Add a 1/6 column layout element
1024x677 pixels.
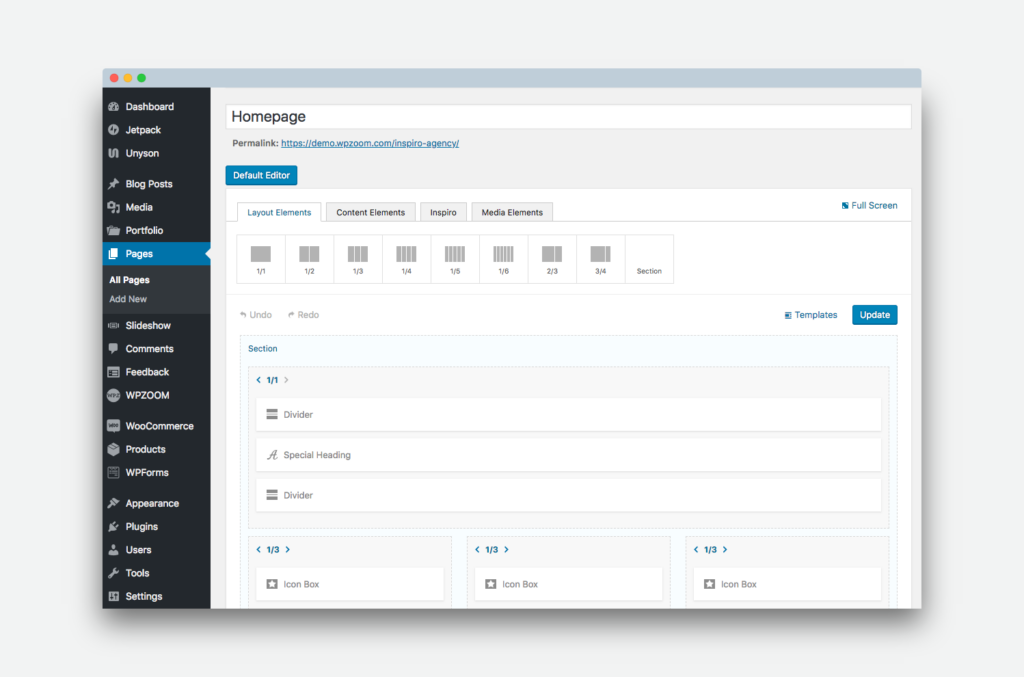point(504,259)
